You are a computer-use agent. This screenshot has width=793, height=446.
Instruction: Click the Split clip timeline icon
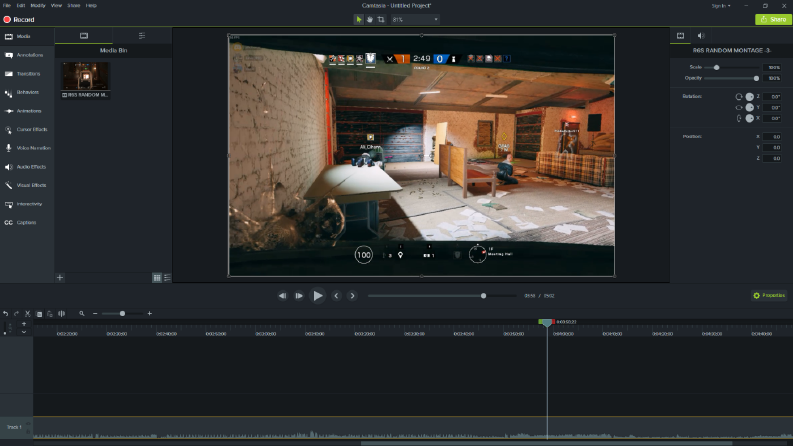[61, 314]
